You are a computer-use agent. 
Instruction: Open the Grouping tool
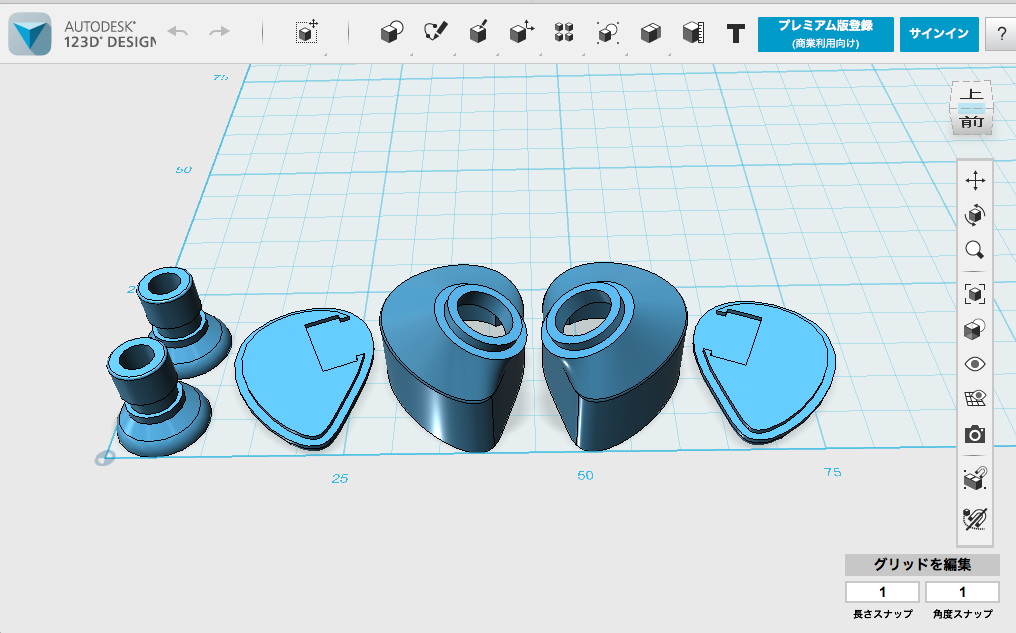[x=608, y=32]
